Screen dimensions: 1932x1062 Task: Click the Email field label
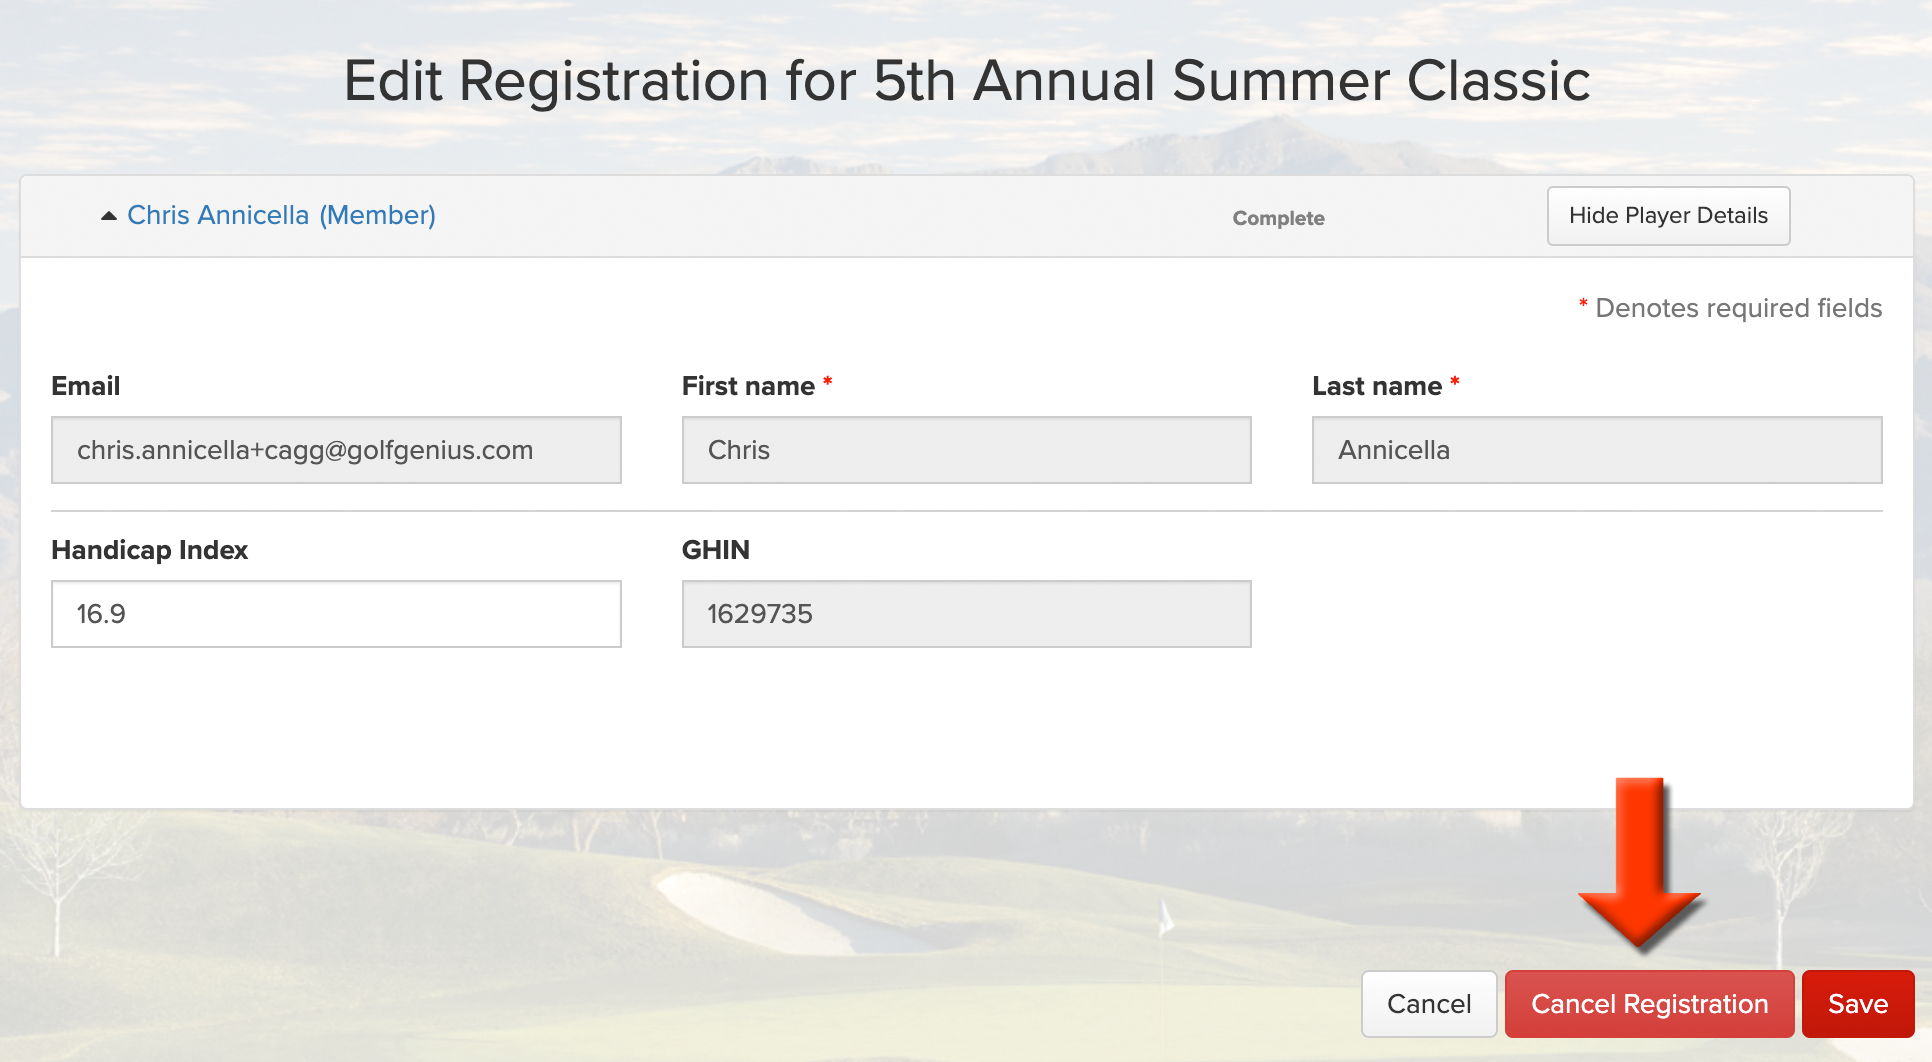86,386
